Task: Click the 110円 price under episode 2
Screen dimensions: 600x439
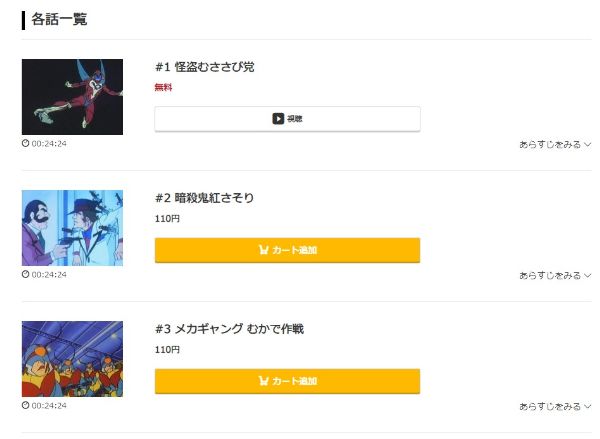Action: (167, 219)
